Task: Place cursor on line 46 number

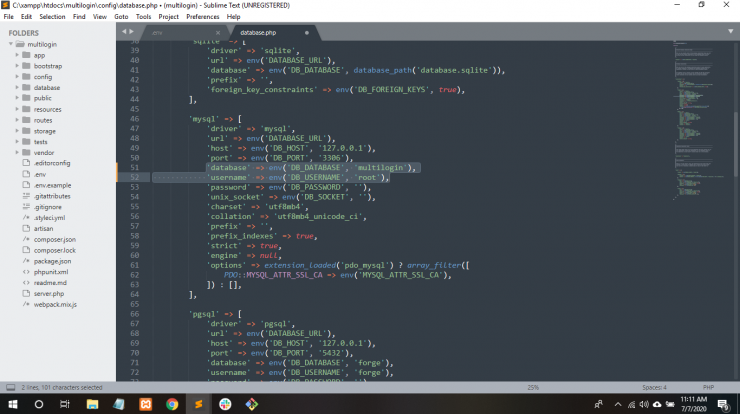Action: [x=135, y=119]
